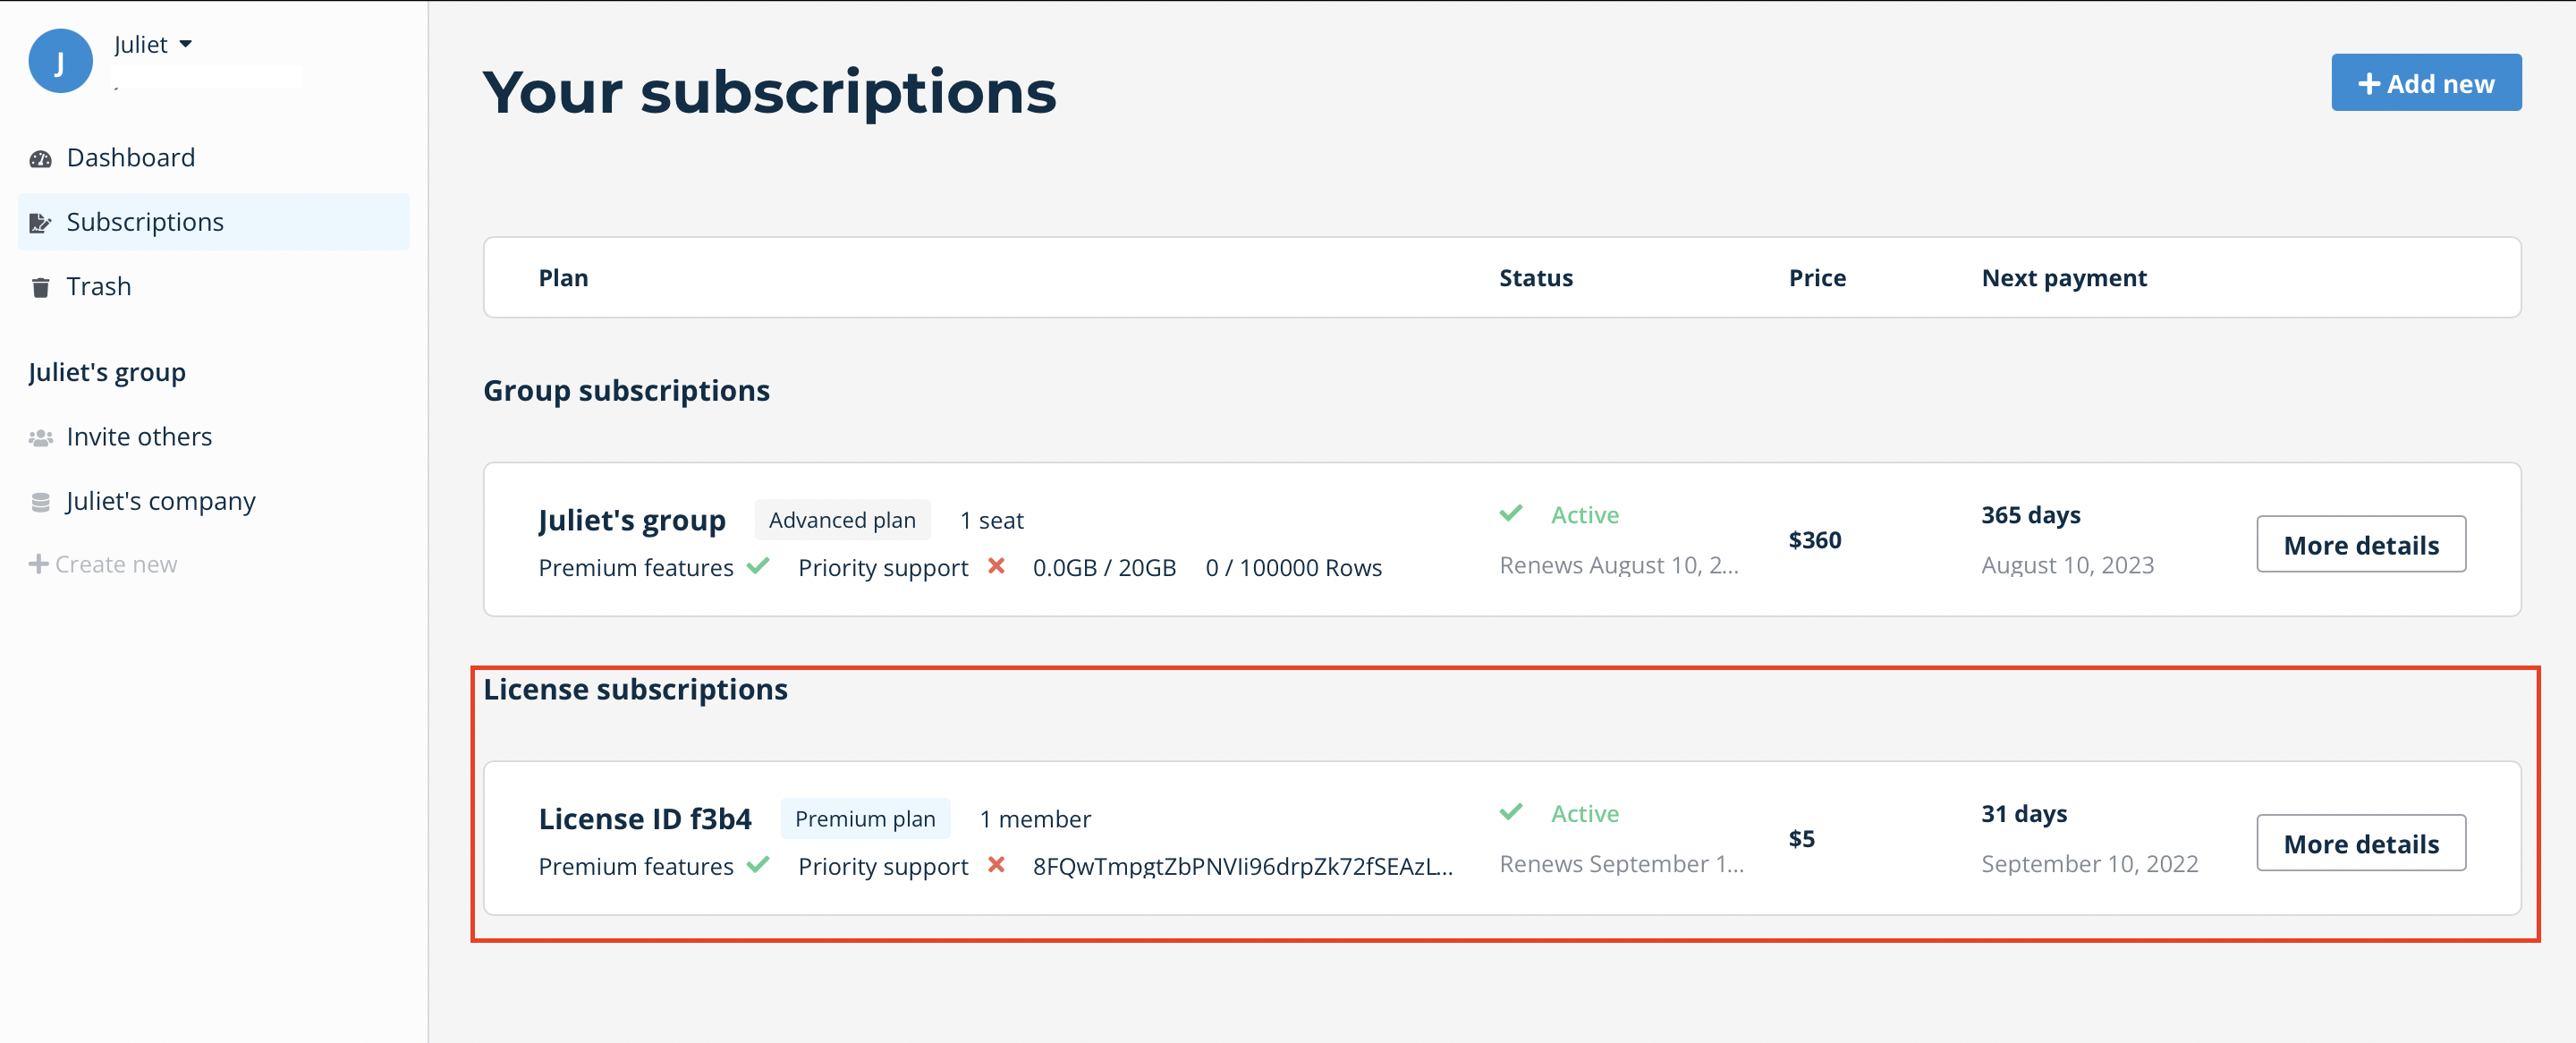2576x1043 pixels.
Task: Click Premium features checkmark on Juliet's group
Action: point(758,566)
